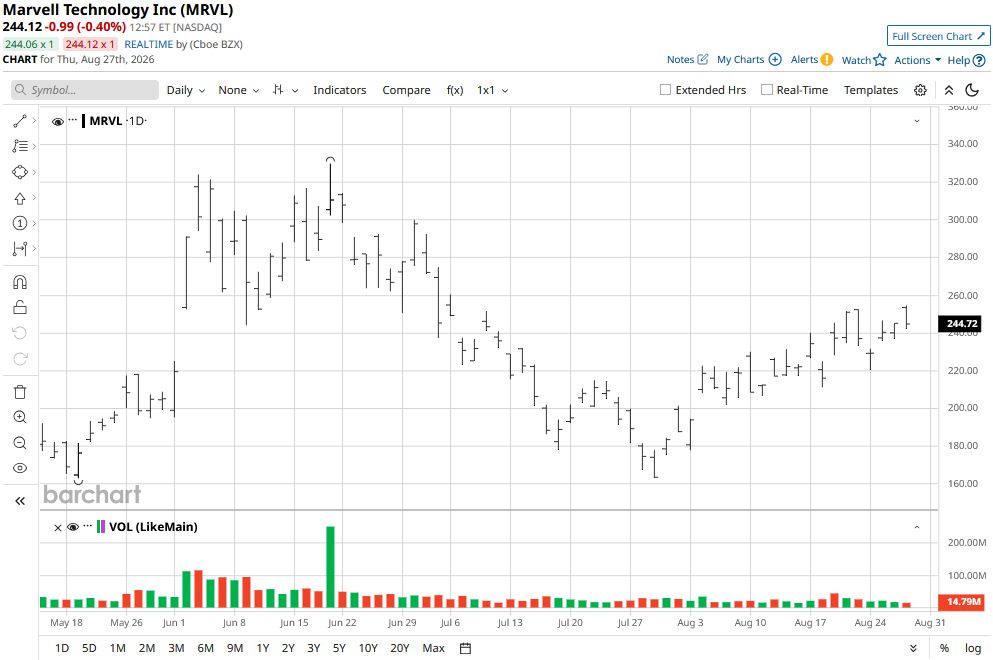Image resolution: width=993 pixels, height=660 pixels.
Task: Select the arrow marker tool
Action: [20, 198]
